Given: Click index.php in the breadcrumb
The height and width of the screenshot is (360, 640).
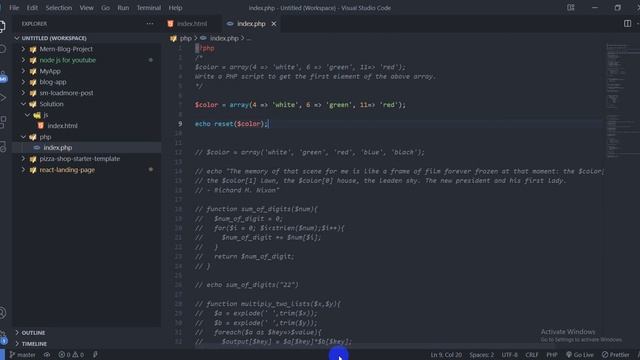Looking at the screenshot, I should click(224, 38).
